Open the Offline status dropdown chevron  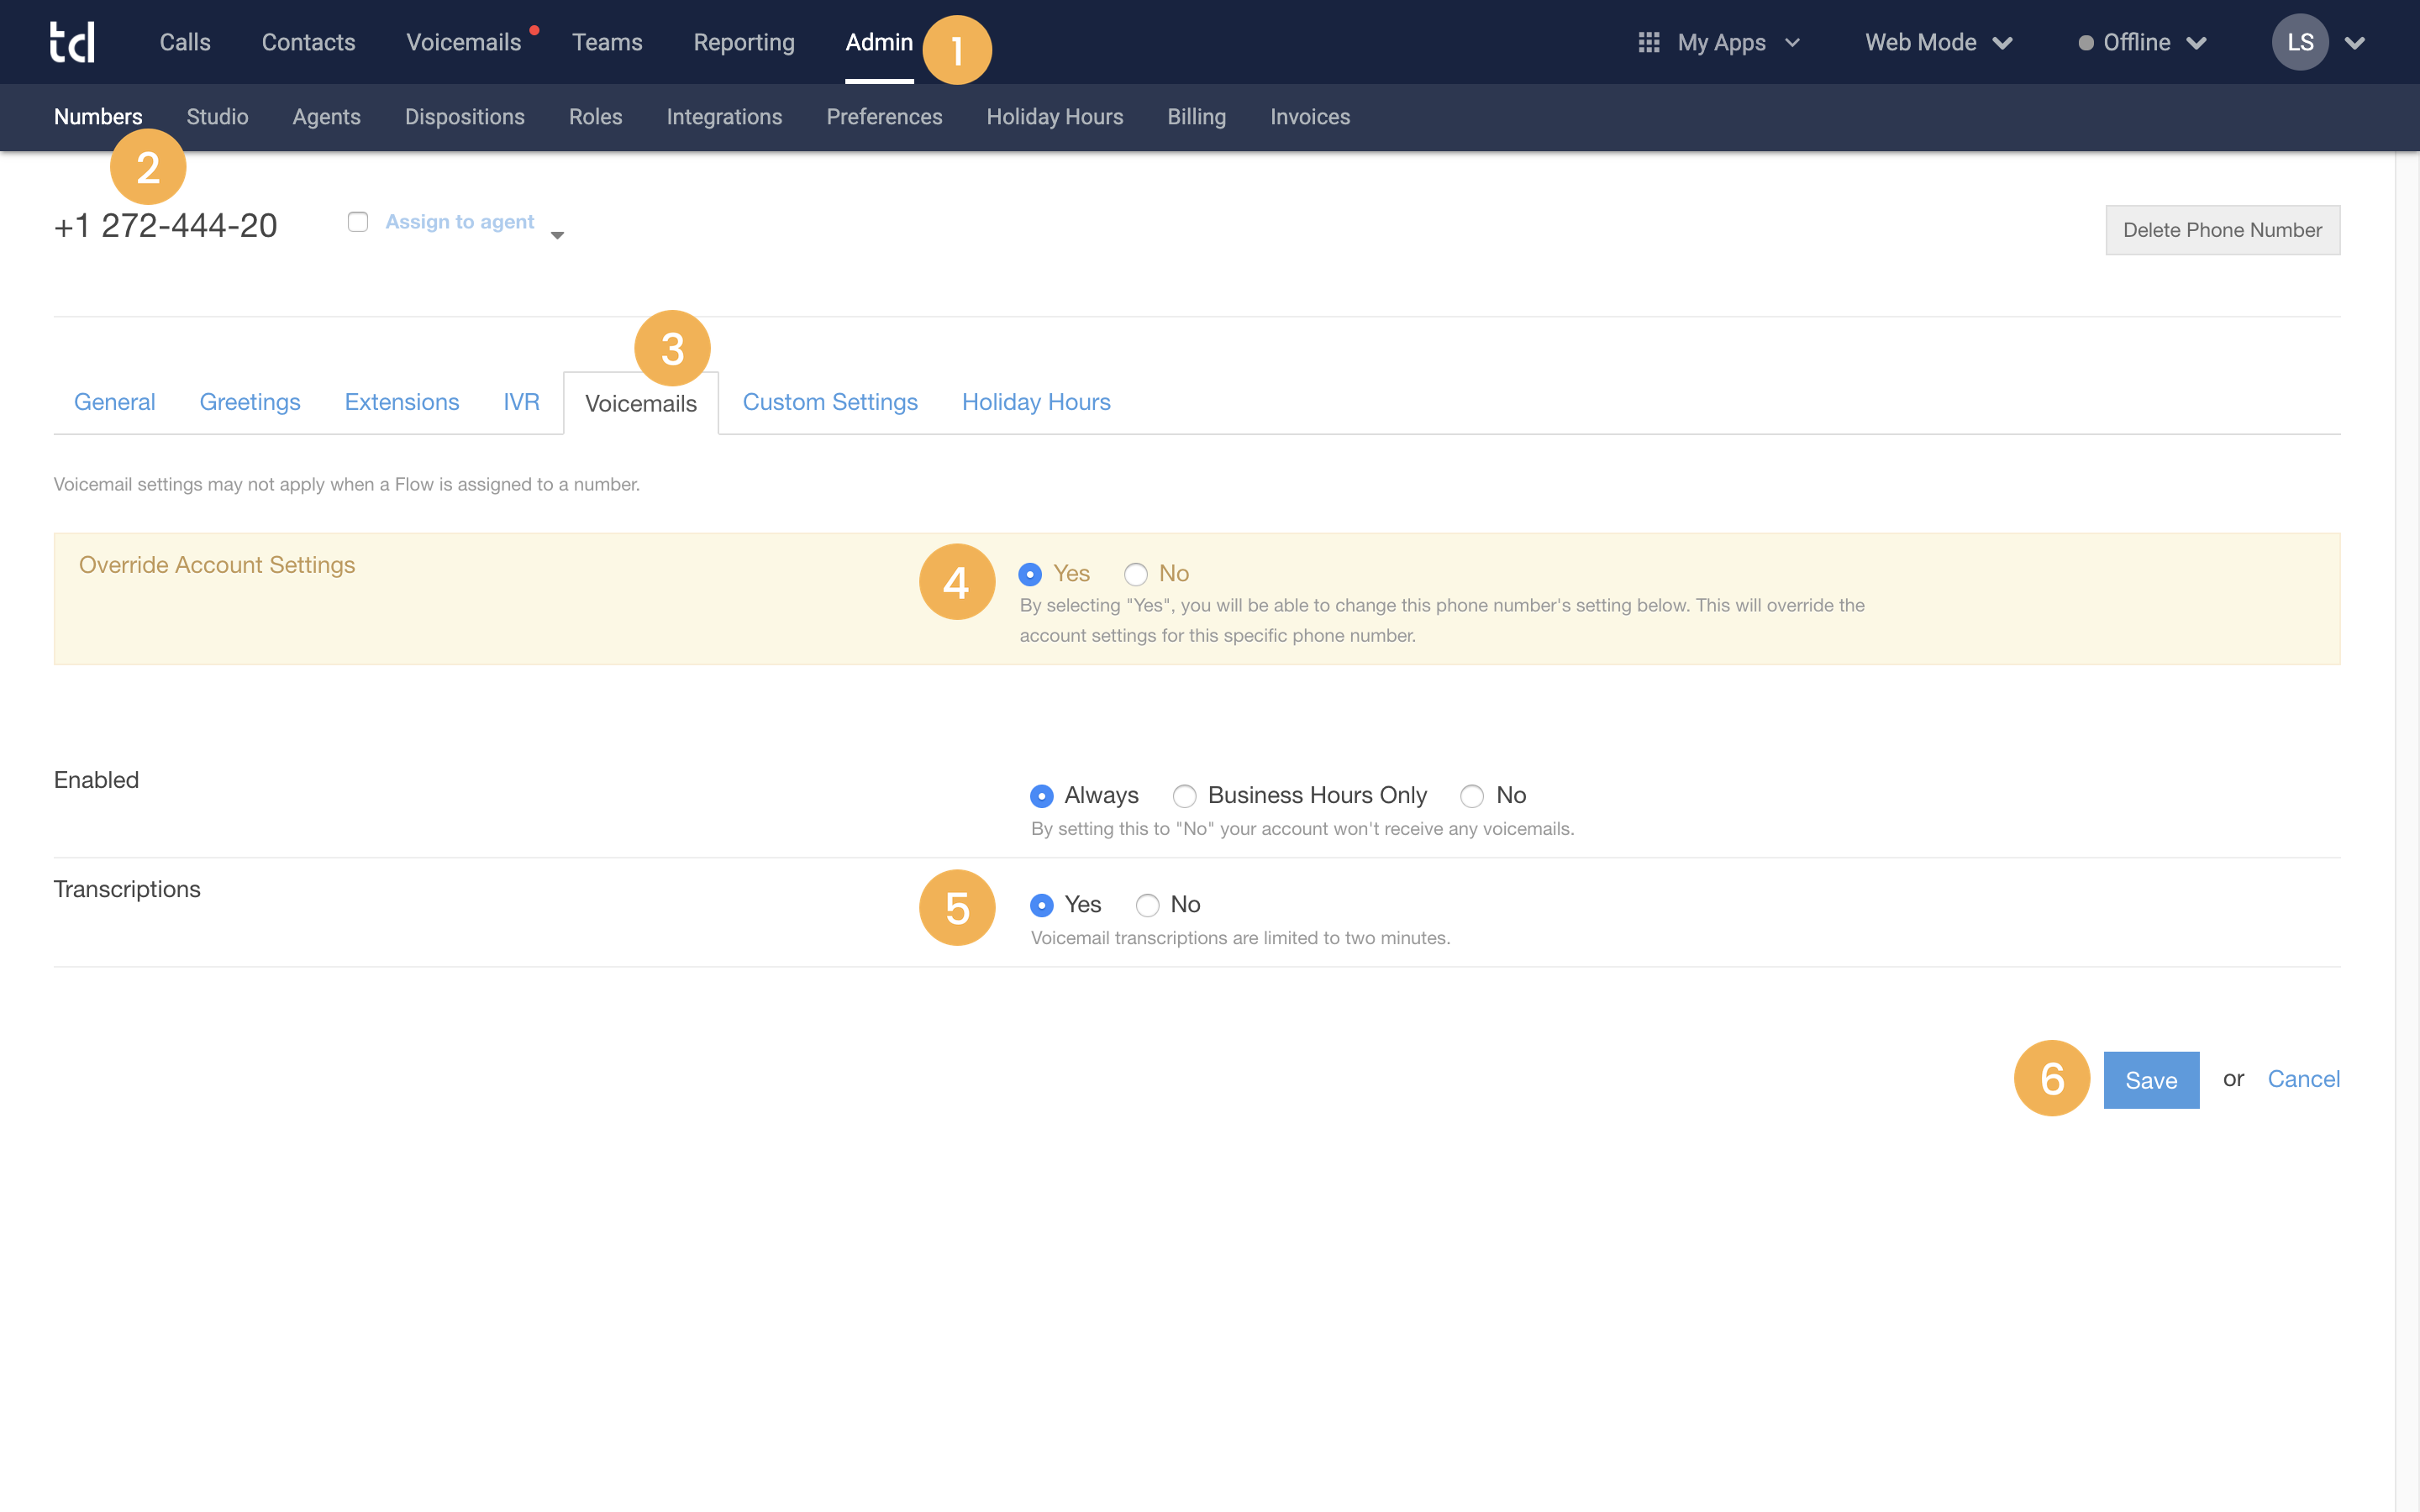click(2196, 43)
